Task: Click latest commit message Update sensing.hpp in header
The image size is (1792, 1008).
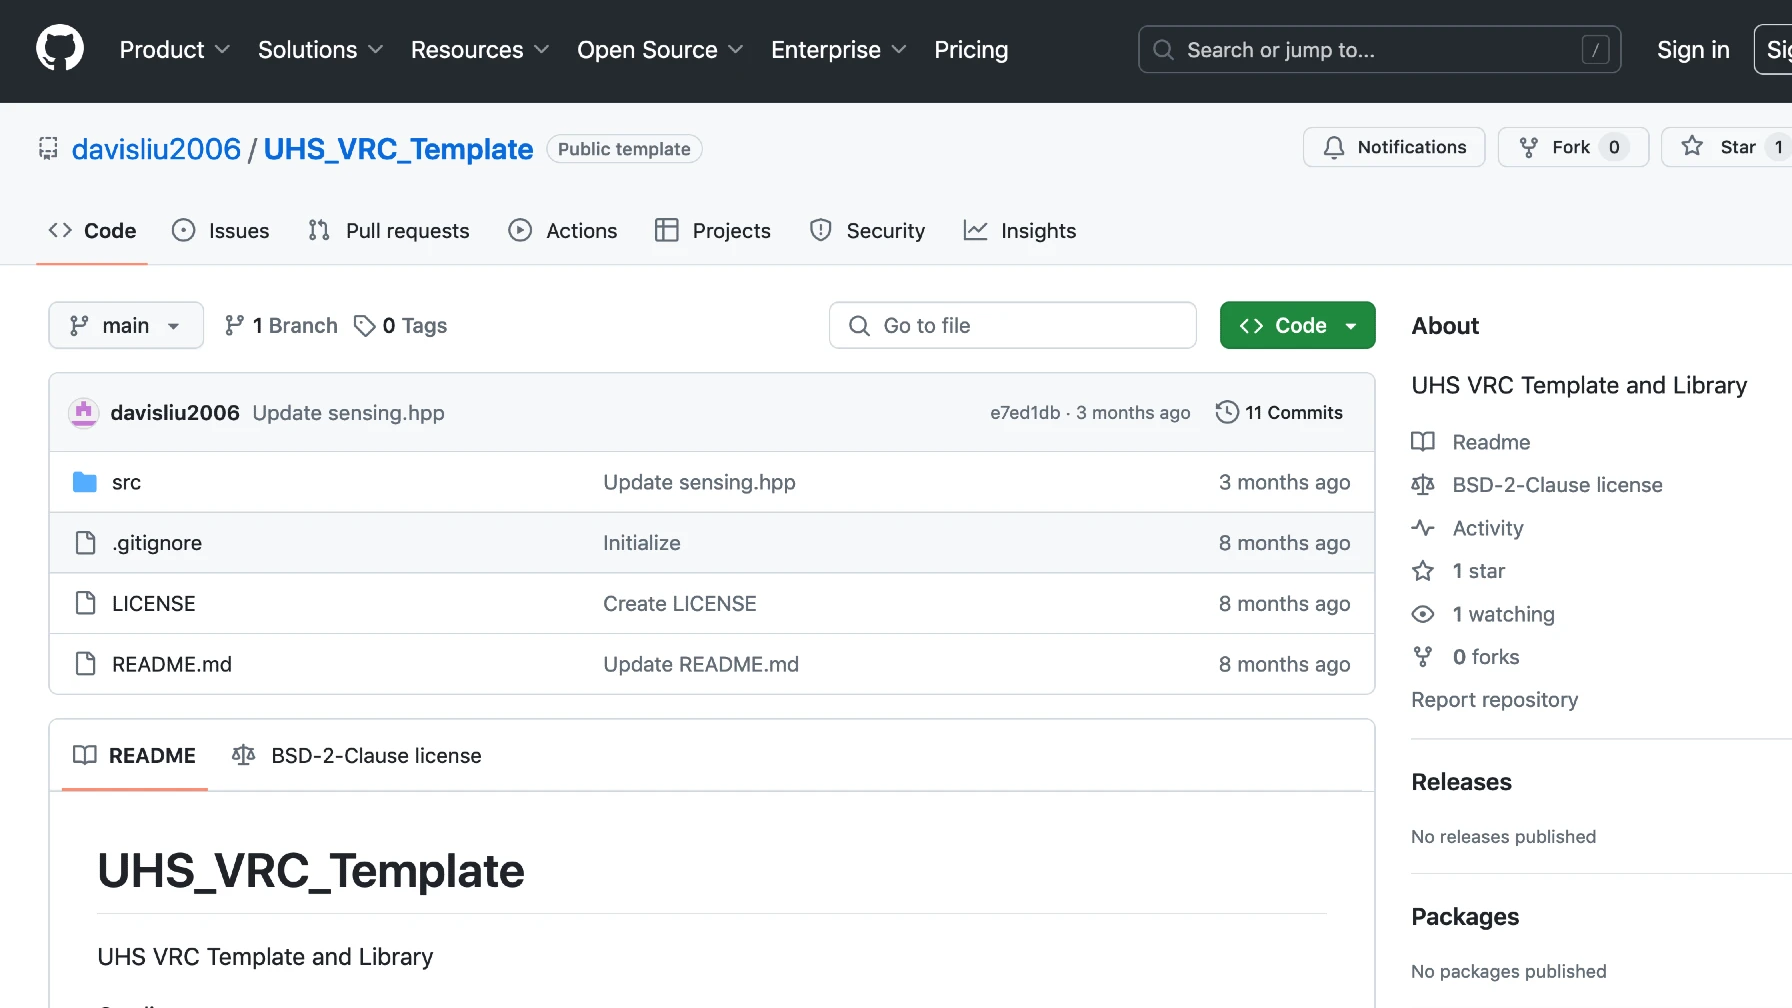Action: [x=348, y=412]
